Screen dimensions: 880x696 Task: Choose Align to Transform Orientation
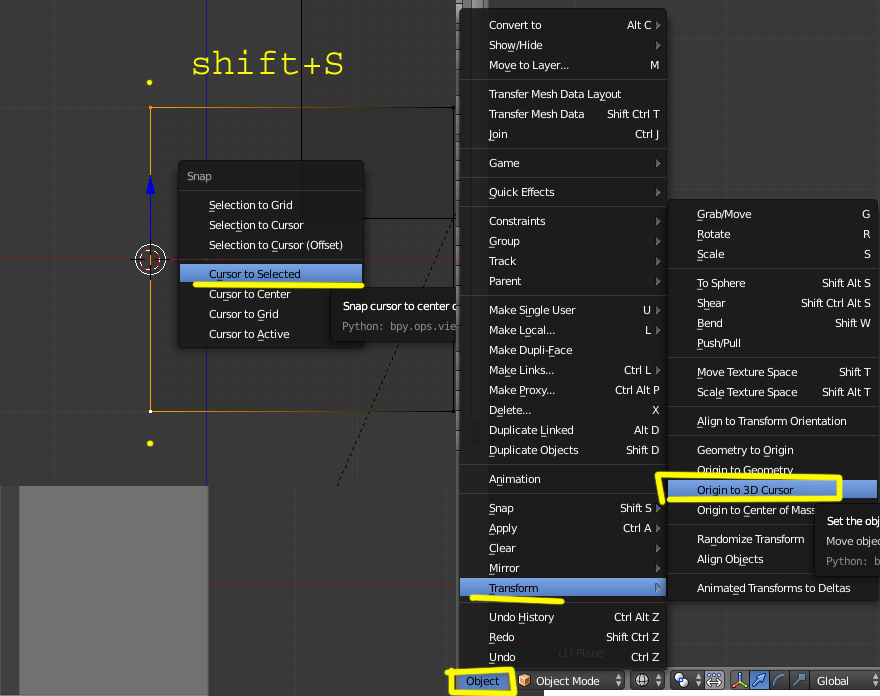click(x=772, y=421)
